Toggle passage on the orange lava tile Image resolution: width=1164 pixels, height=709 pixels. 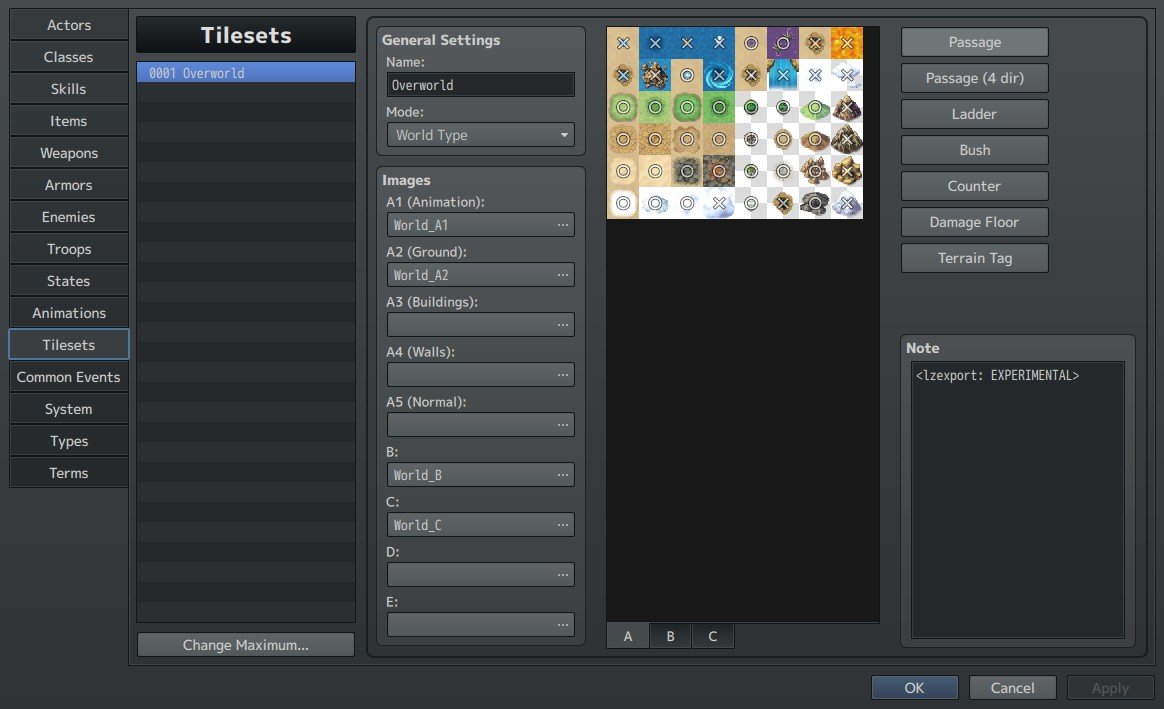pos(847,43)
